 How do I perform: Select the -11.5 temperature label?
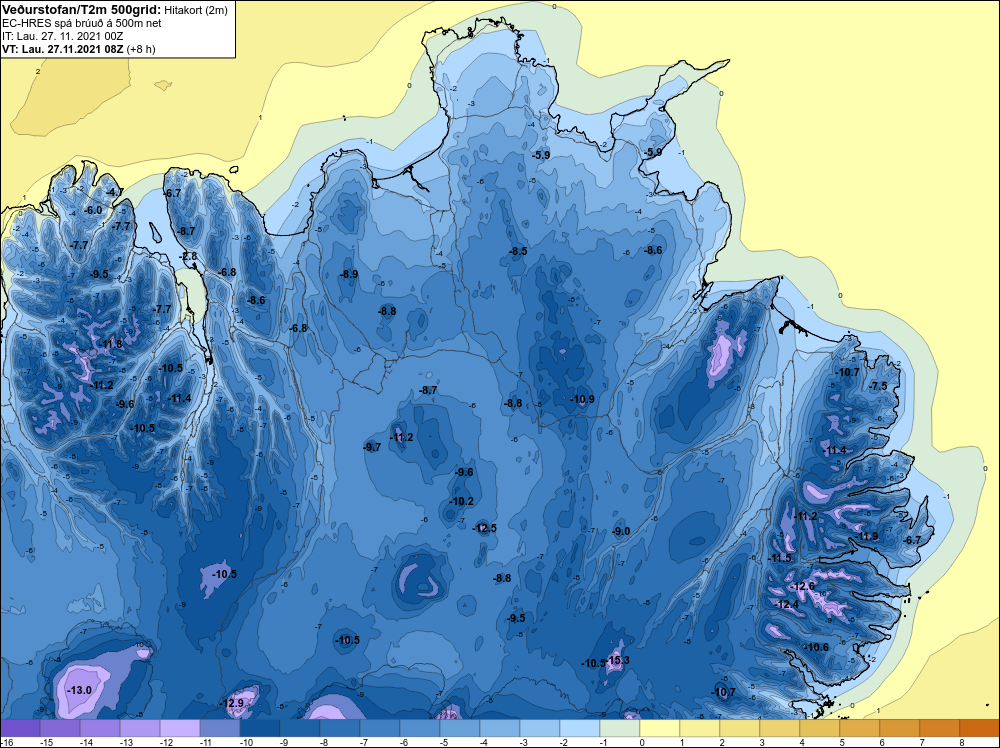(779, 558)
